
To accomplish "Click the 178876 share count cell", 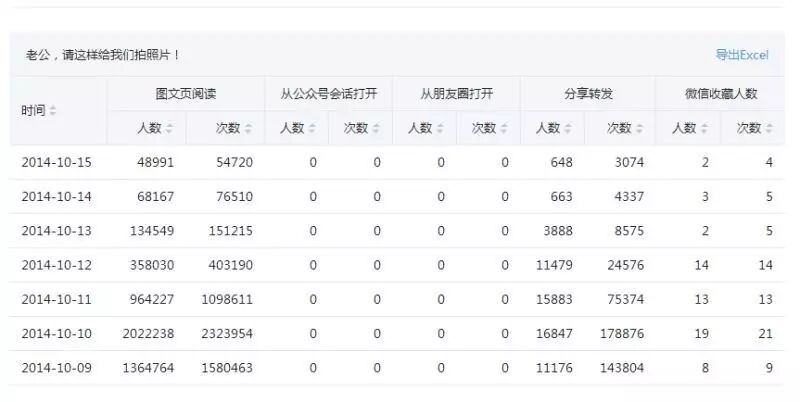I will coord(615,334).
